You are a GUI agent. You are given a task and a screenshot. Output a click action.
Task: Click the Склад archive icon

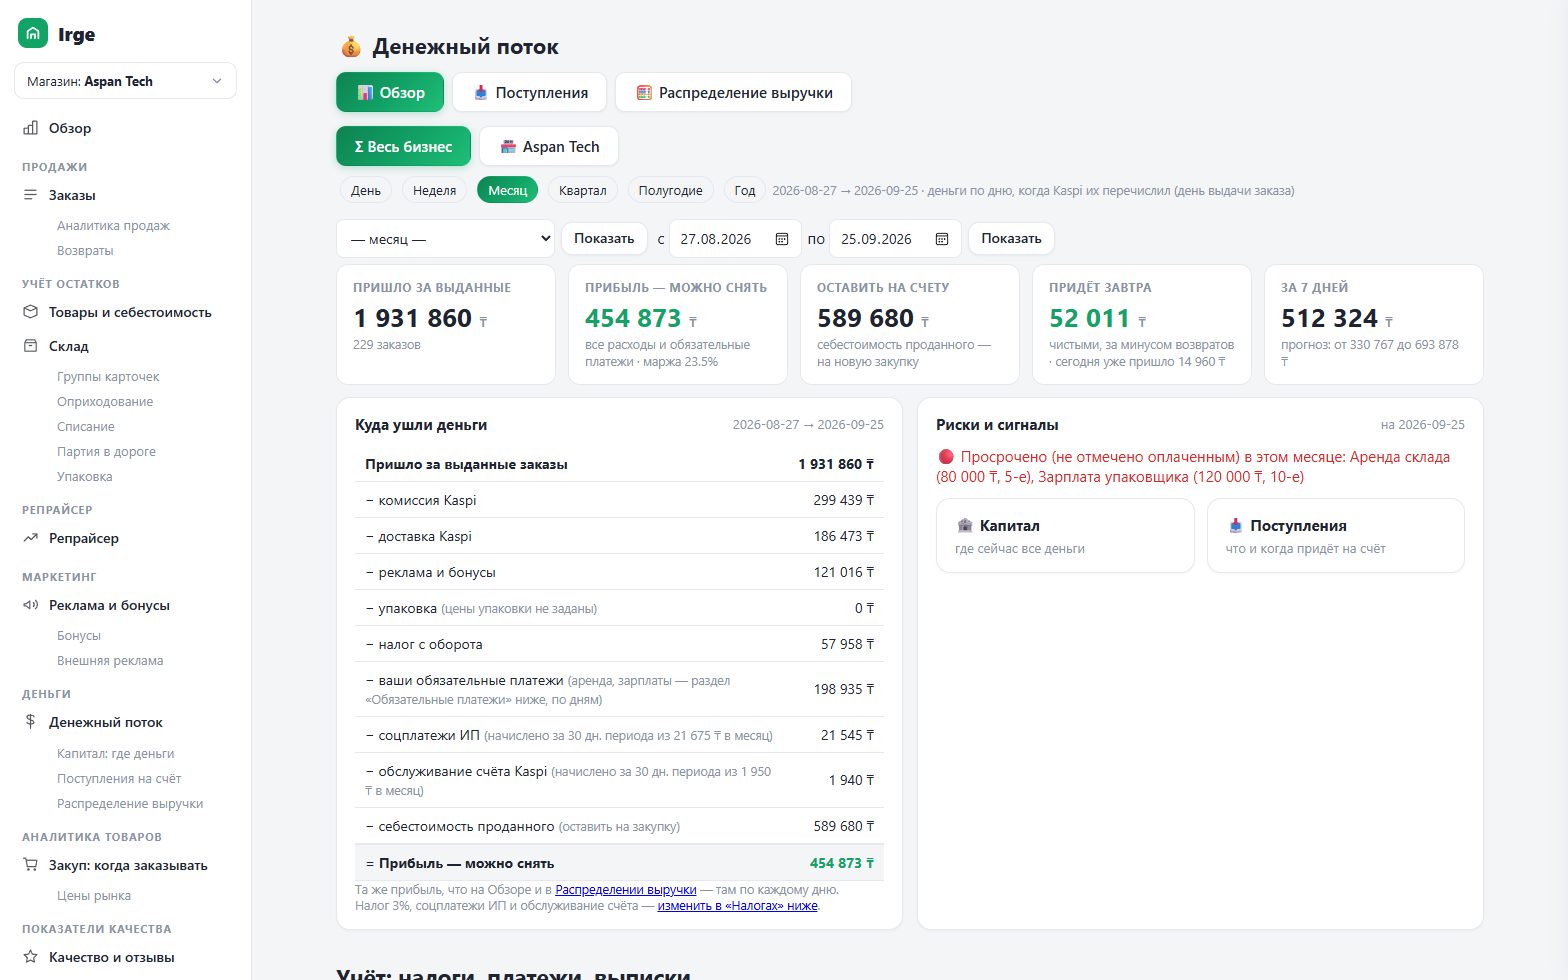31,346
